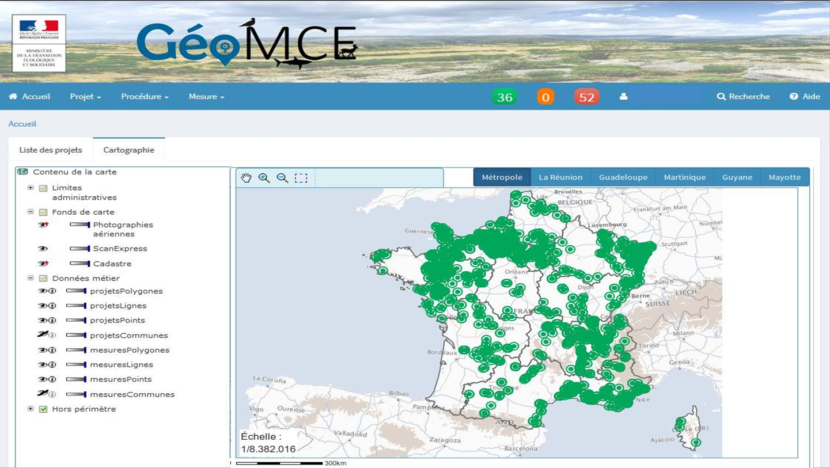Click the info icon for mesuresLignes
Viewport: 830px width, 468px height.
pos(52,364)
